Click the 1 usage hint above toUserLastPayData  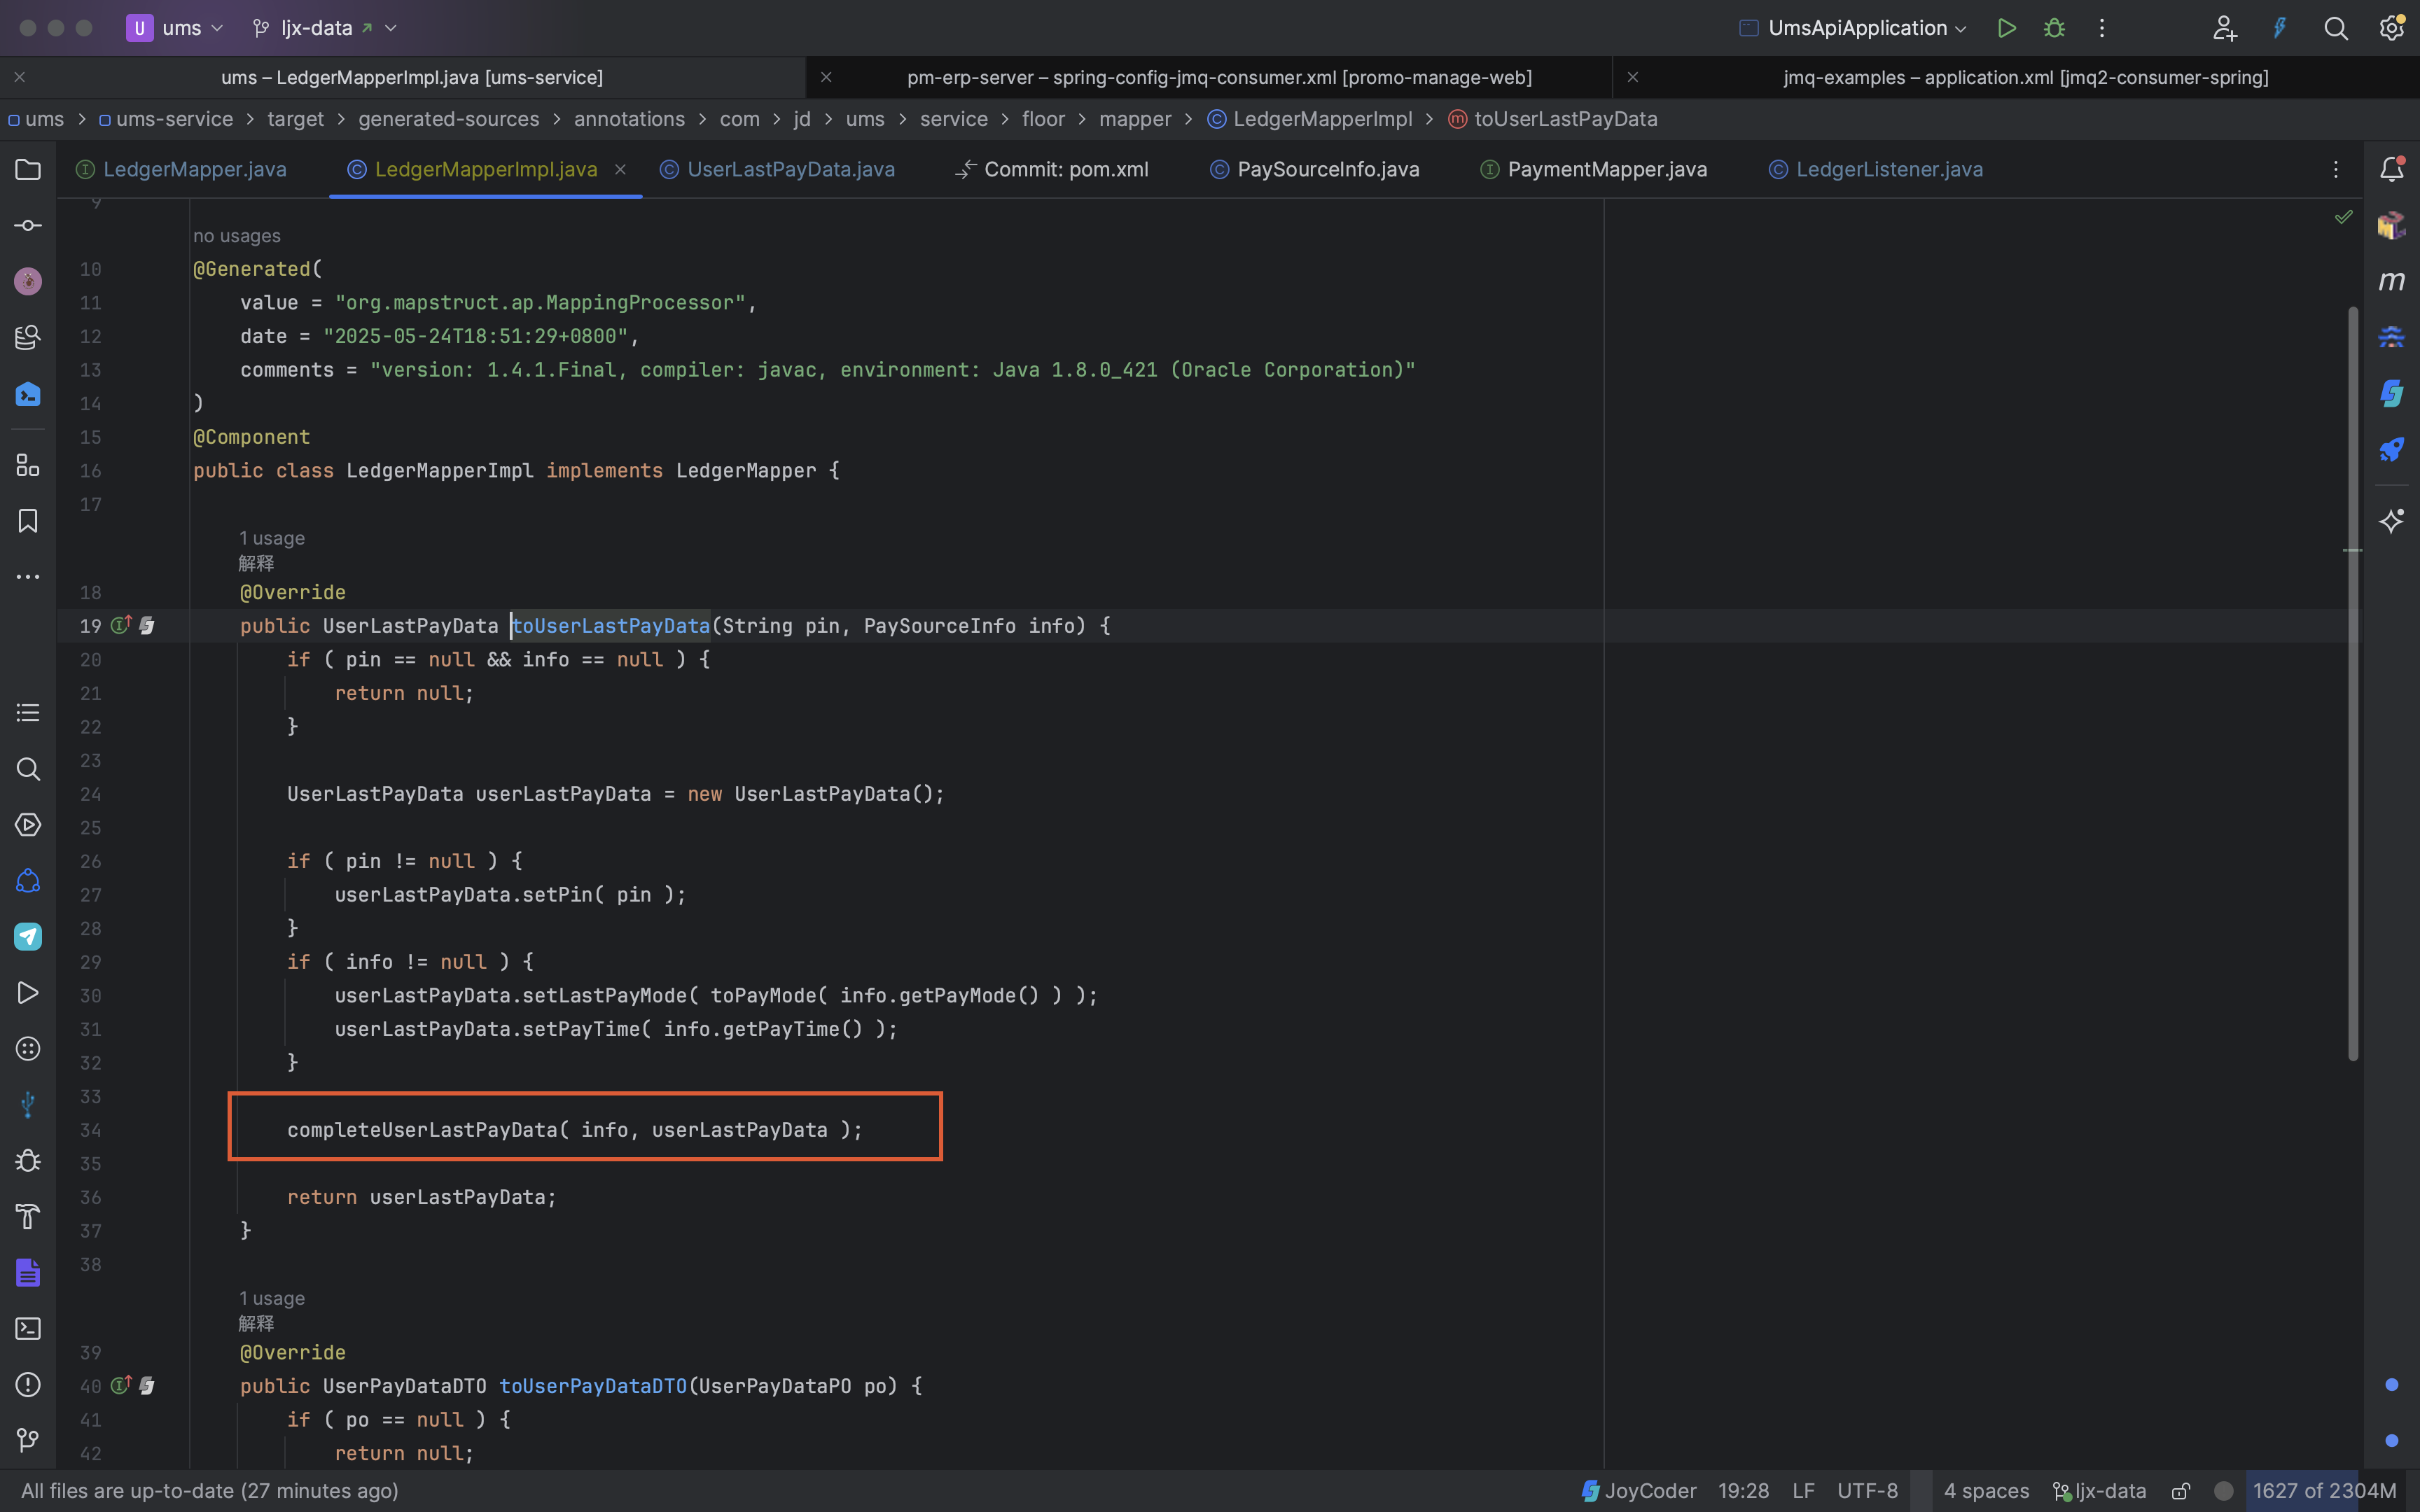click(x=272, y=537)
